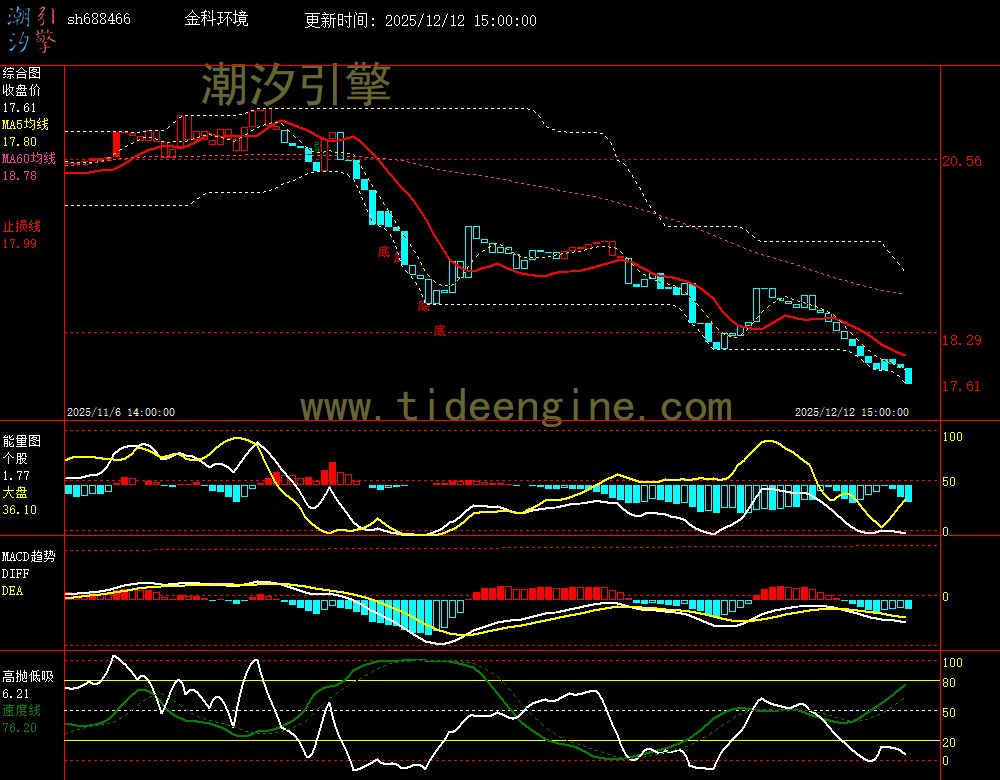1000x780 pixels.
Task: Select the MACD趋势 indicator panel
Action: click(28, 556)
